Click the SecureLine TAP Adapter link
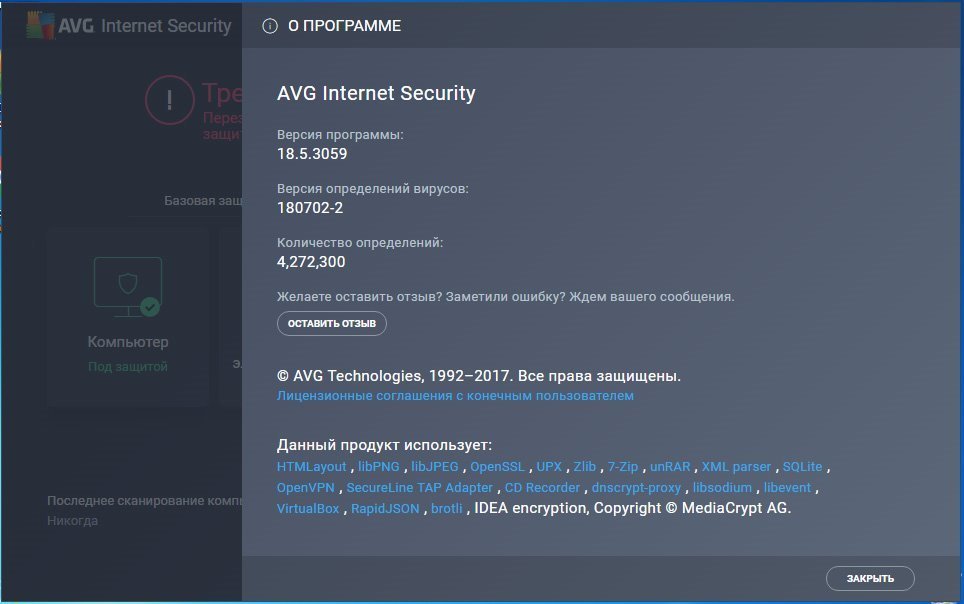Screen dimensions: 964x604 (x=419, y=488)
